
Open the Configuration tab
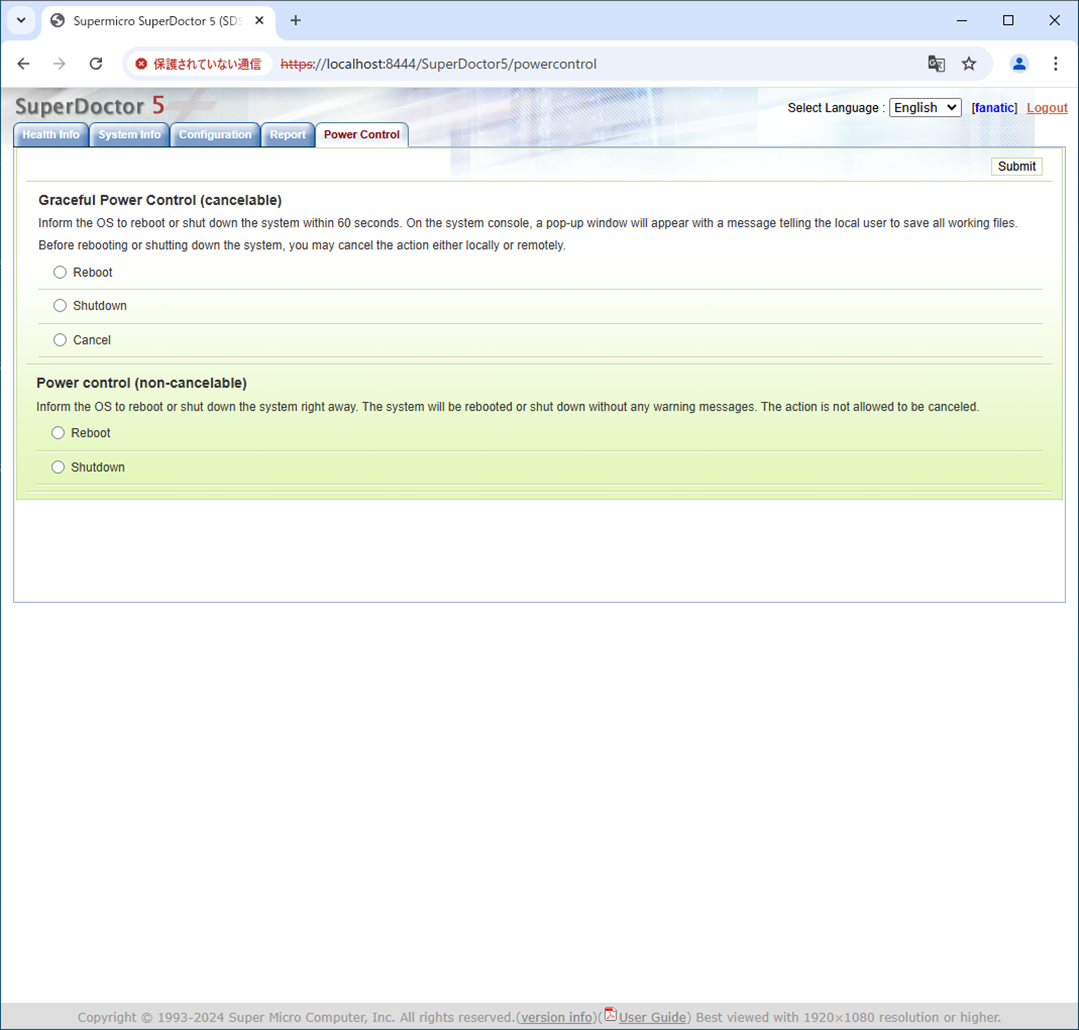pos(215,135)
